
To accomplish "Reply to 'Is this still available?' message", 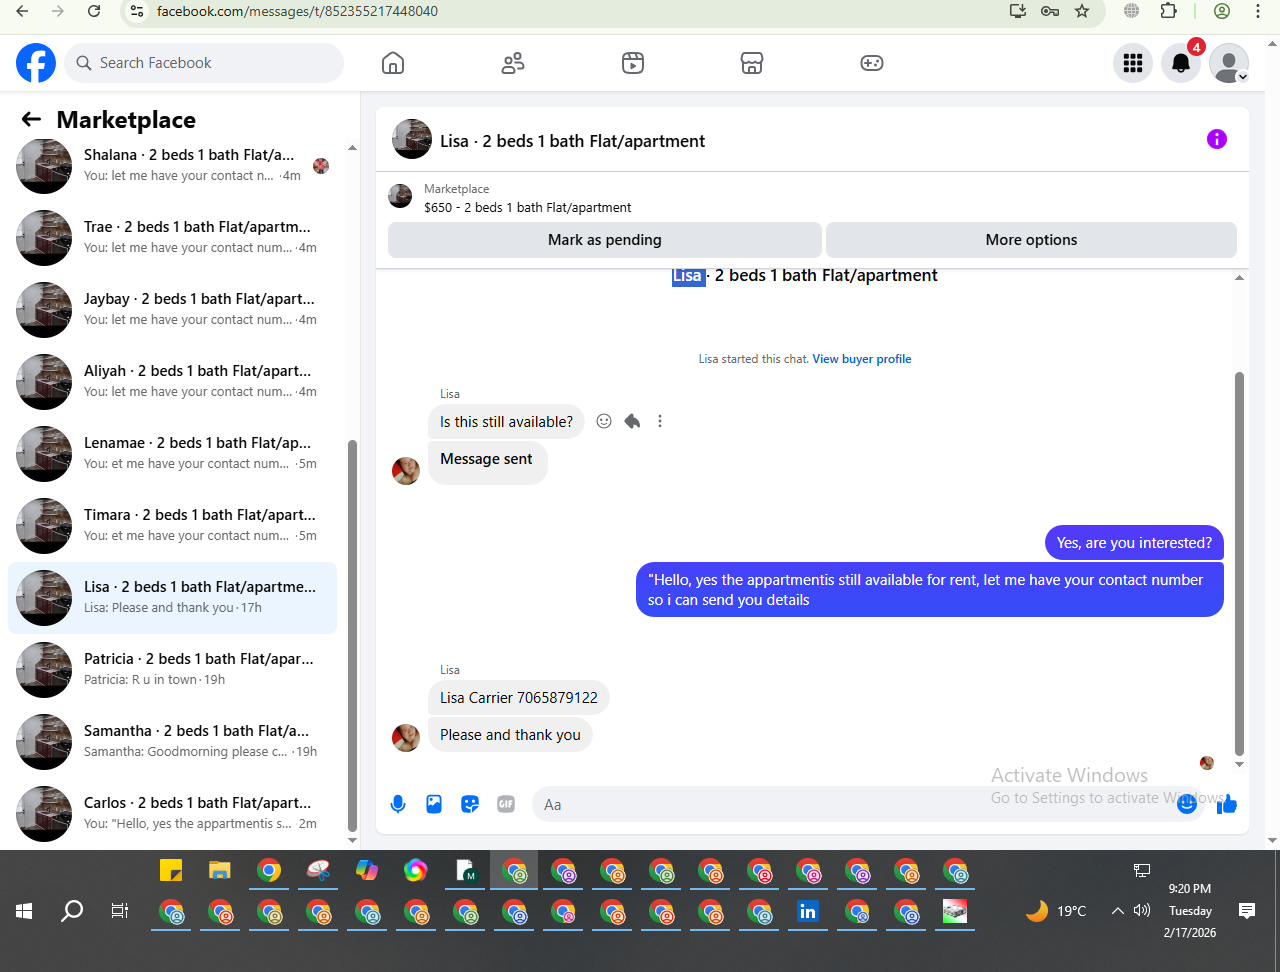I will pos(632,421).
